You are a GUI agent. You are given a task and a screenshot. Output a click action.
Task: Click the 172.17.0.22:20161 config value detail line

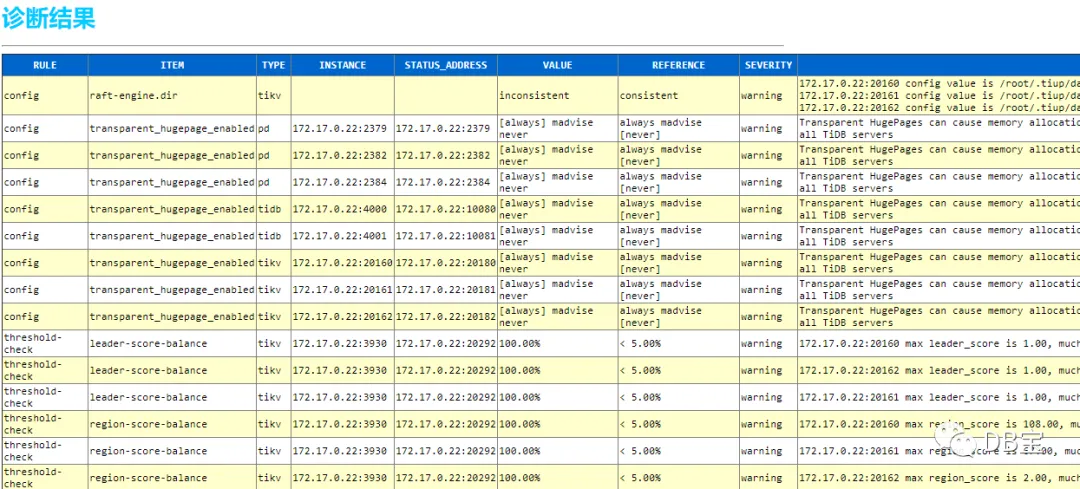point(939,95)
